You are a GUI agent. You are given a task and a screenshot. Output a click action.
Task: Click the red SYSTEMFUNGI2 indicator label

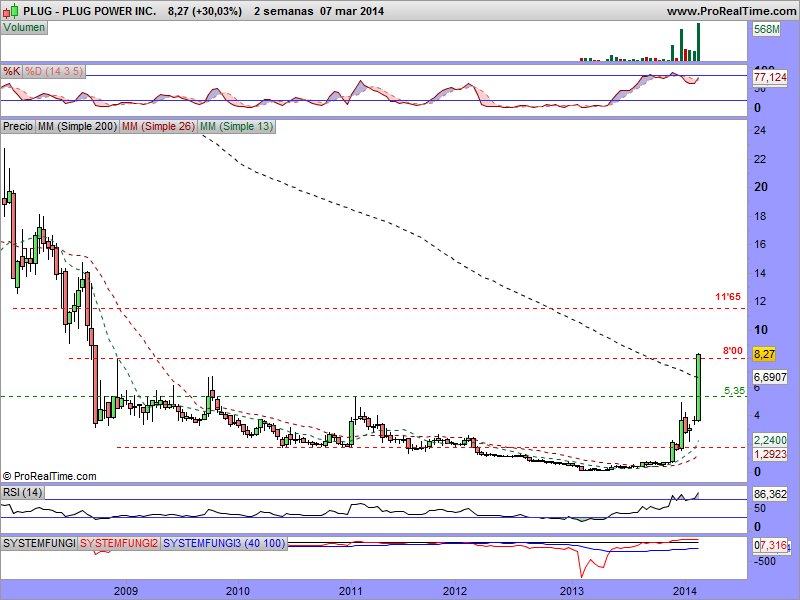(x=119, y=543)
